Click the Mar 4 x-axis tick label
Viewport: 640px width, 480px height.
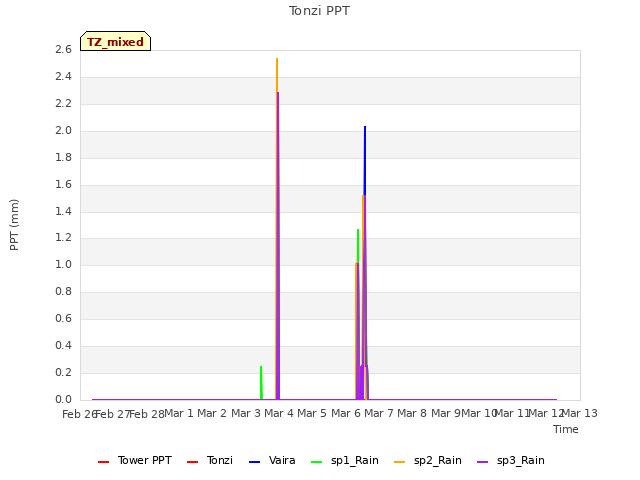(279, 413)
